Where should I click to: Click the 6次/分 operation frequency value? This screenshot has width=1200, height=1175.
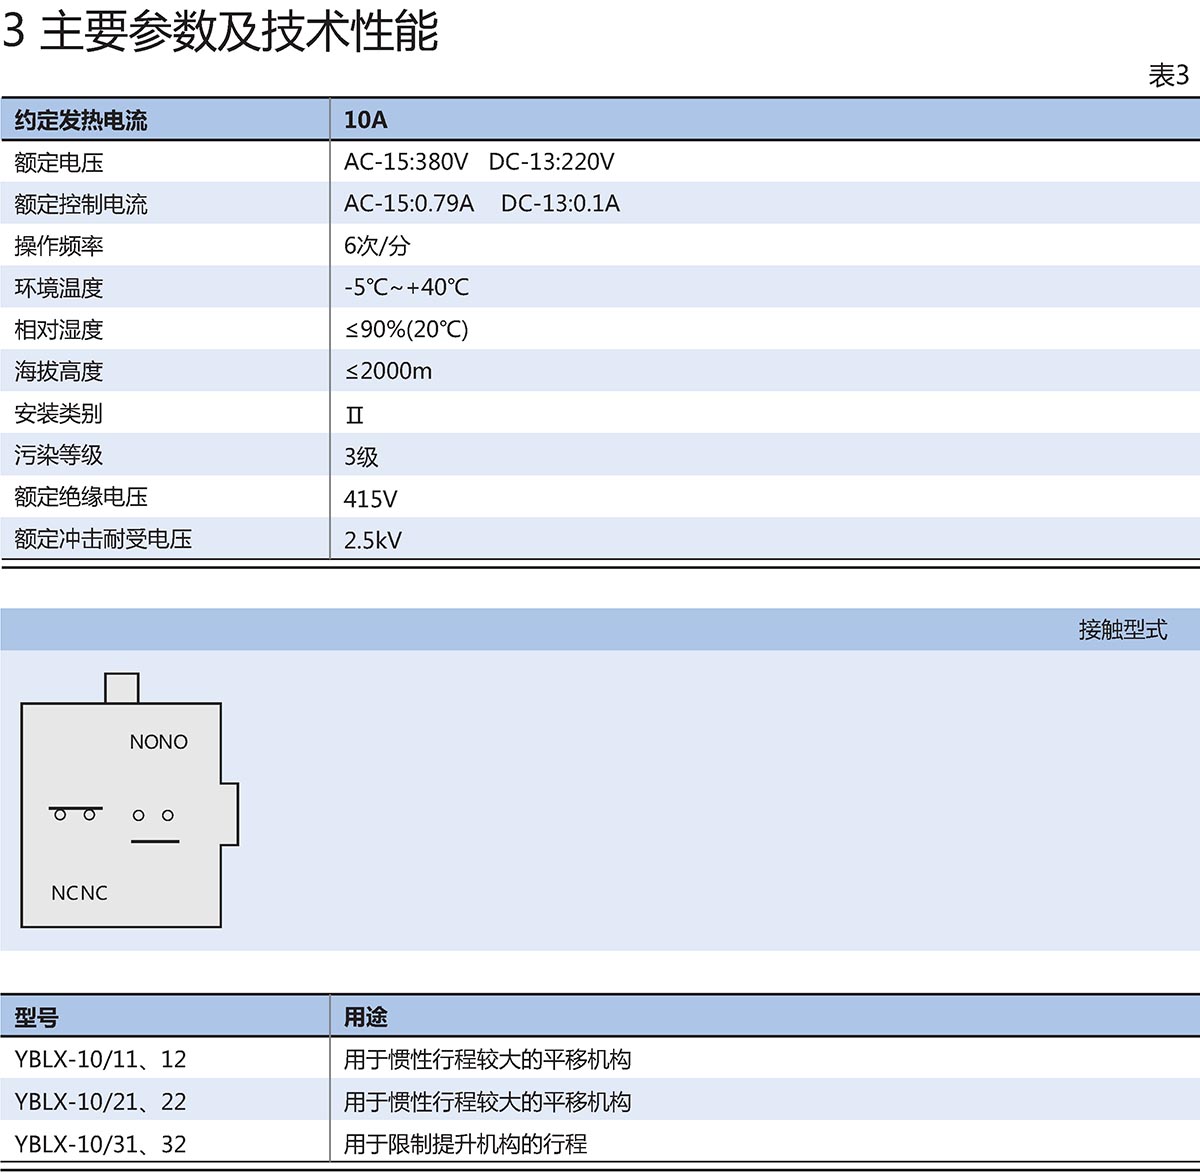[377, 246]
